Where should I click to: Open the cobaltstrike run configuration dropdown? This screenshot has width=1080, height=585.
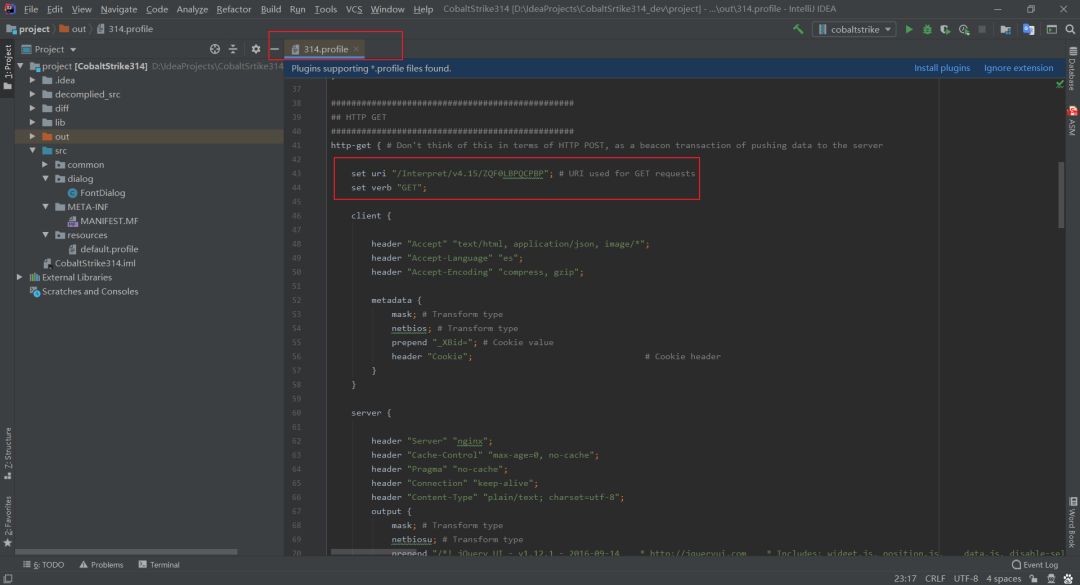[854, 29]
